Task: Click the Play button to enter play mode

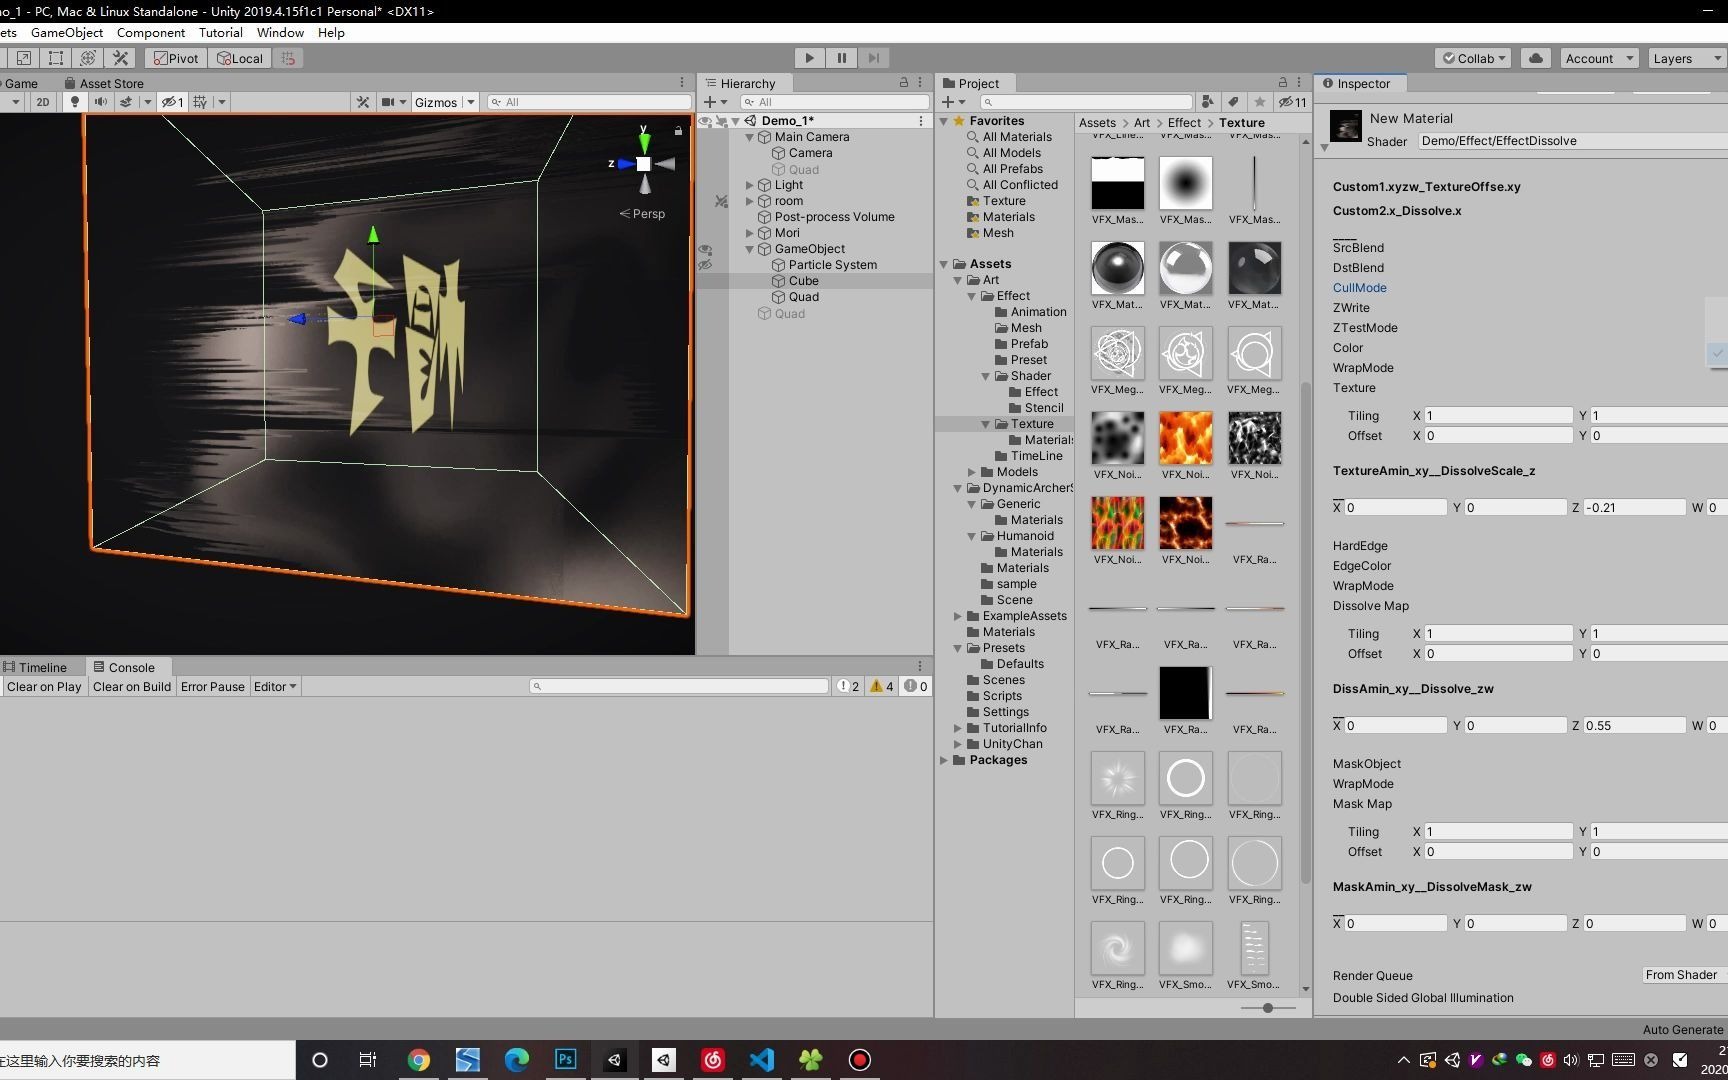Action: pyautogui.click(x=808, y=57)
